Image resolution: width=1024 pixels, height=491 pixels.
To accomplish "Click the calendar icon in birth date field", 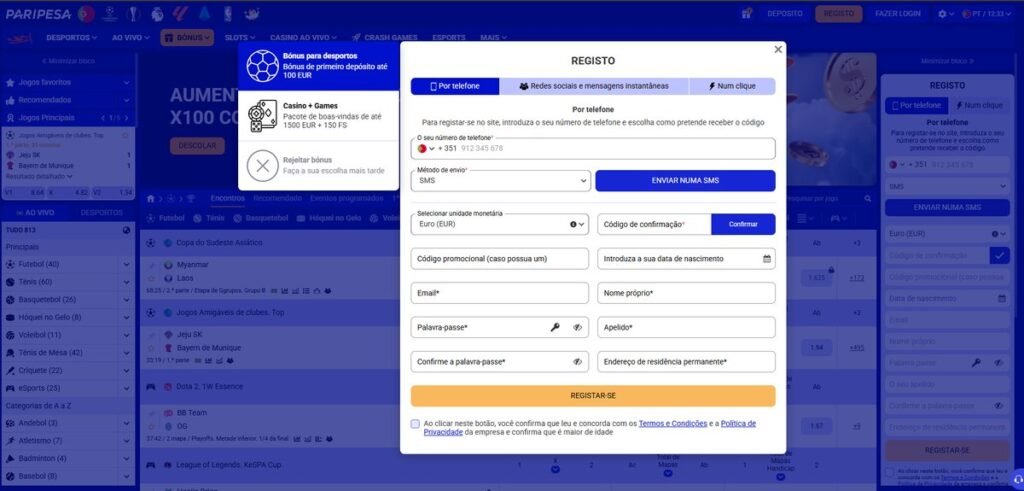I will [x=767, y=259].
